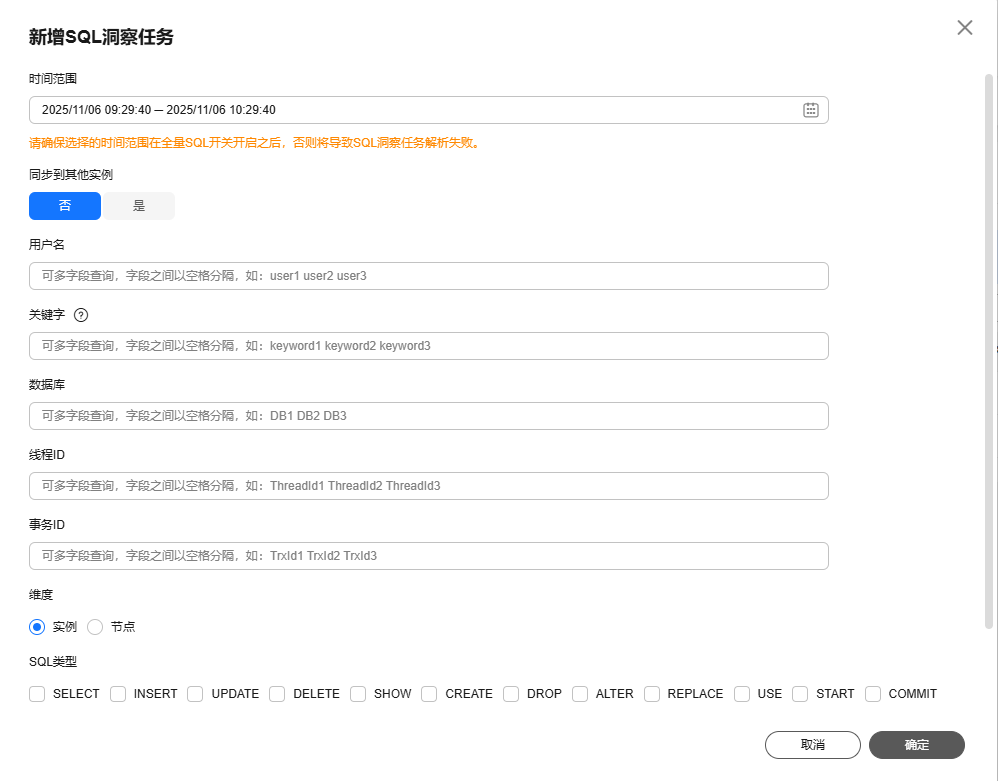Check the DELETE SQL type checkbox
This screenshot has height=781, width=998.
coord(277,693)
